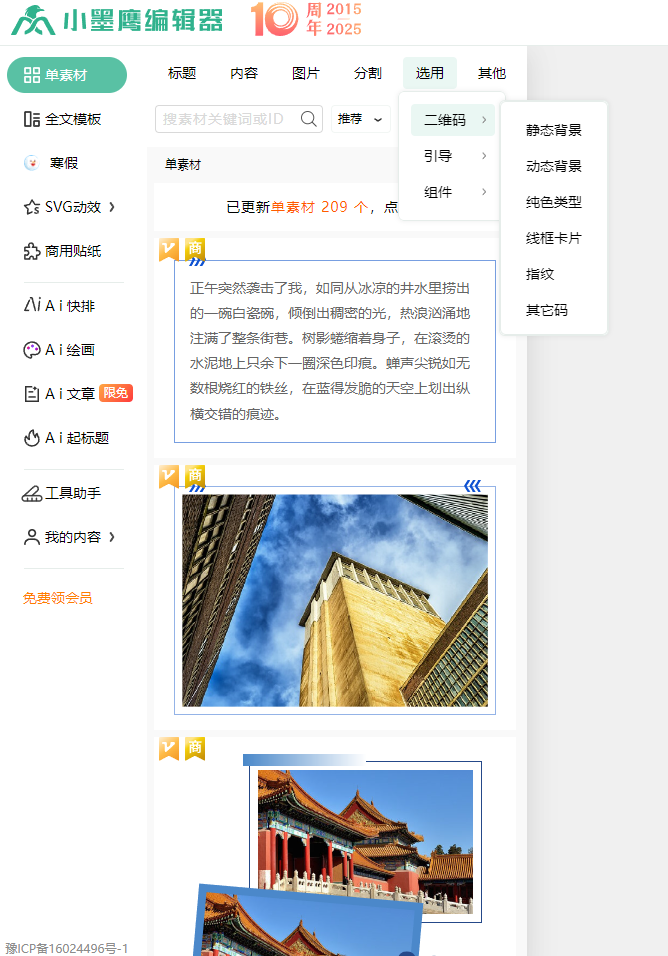This screenshot has width=668, height=956.
Task: Open the 其他 tab
Action: pyautogui.click(x=492, y=73)
